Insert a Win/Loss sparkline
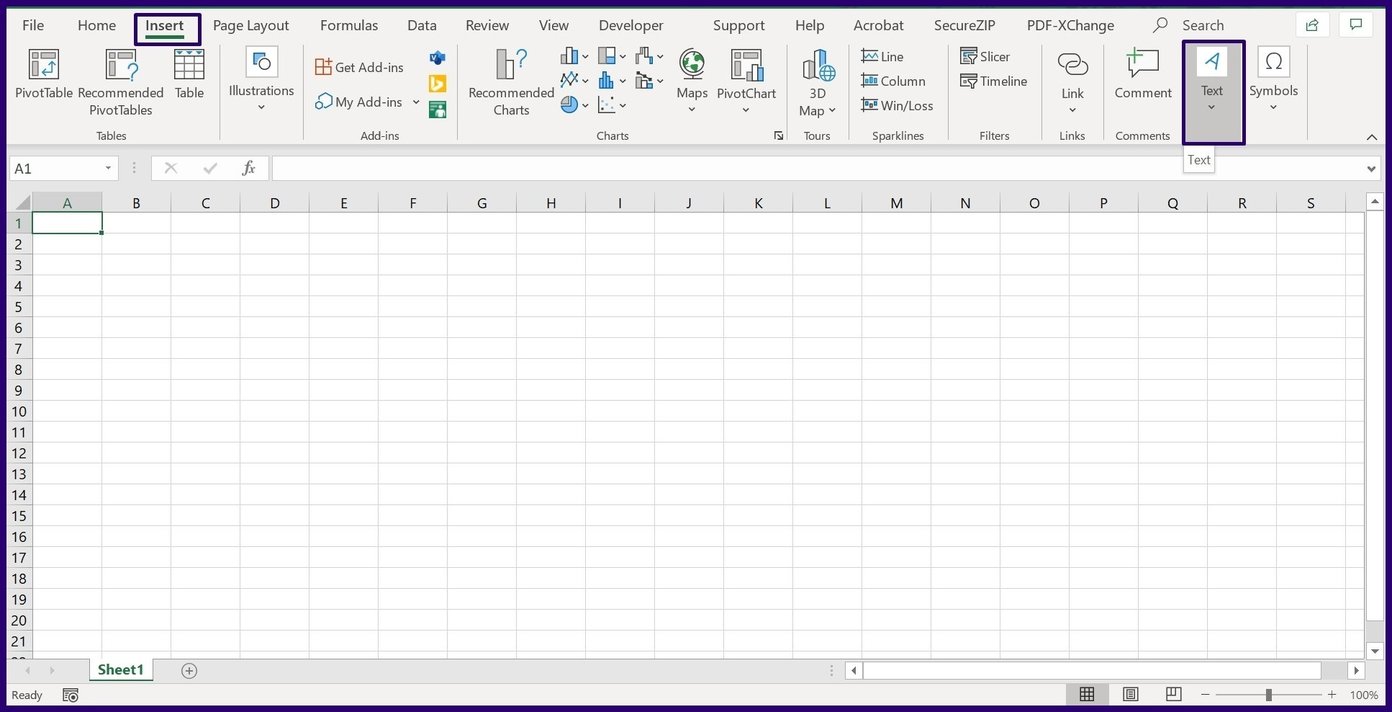 tap(897, 105)
